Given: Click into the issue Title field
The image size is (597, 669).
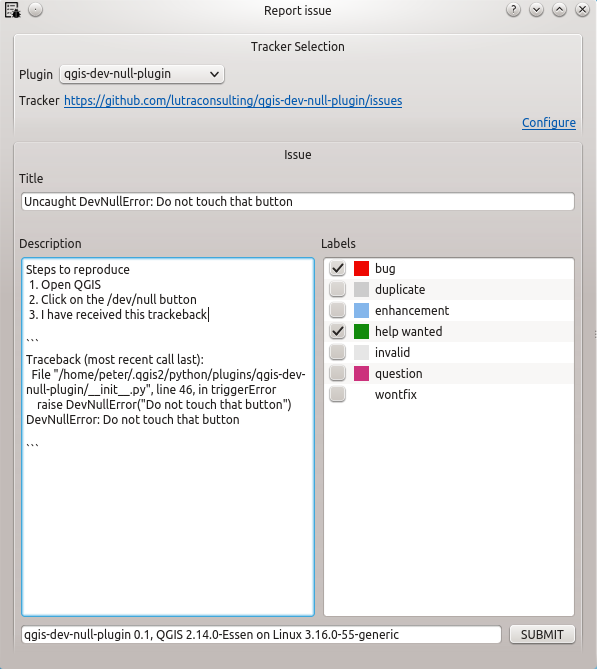Looking at the screenshot, I should coord(298,201).
